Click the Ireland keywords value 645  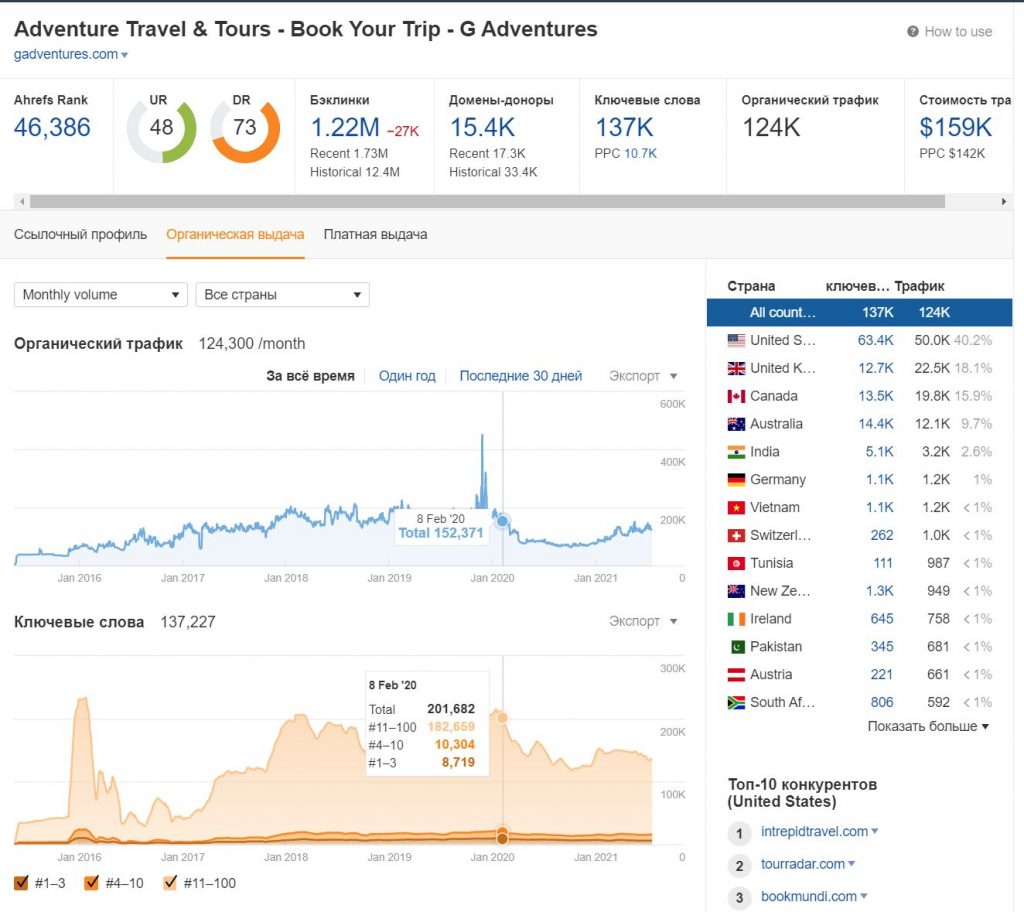[x=882, y=619]
